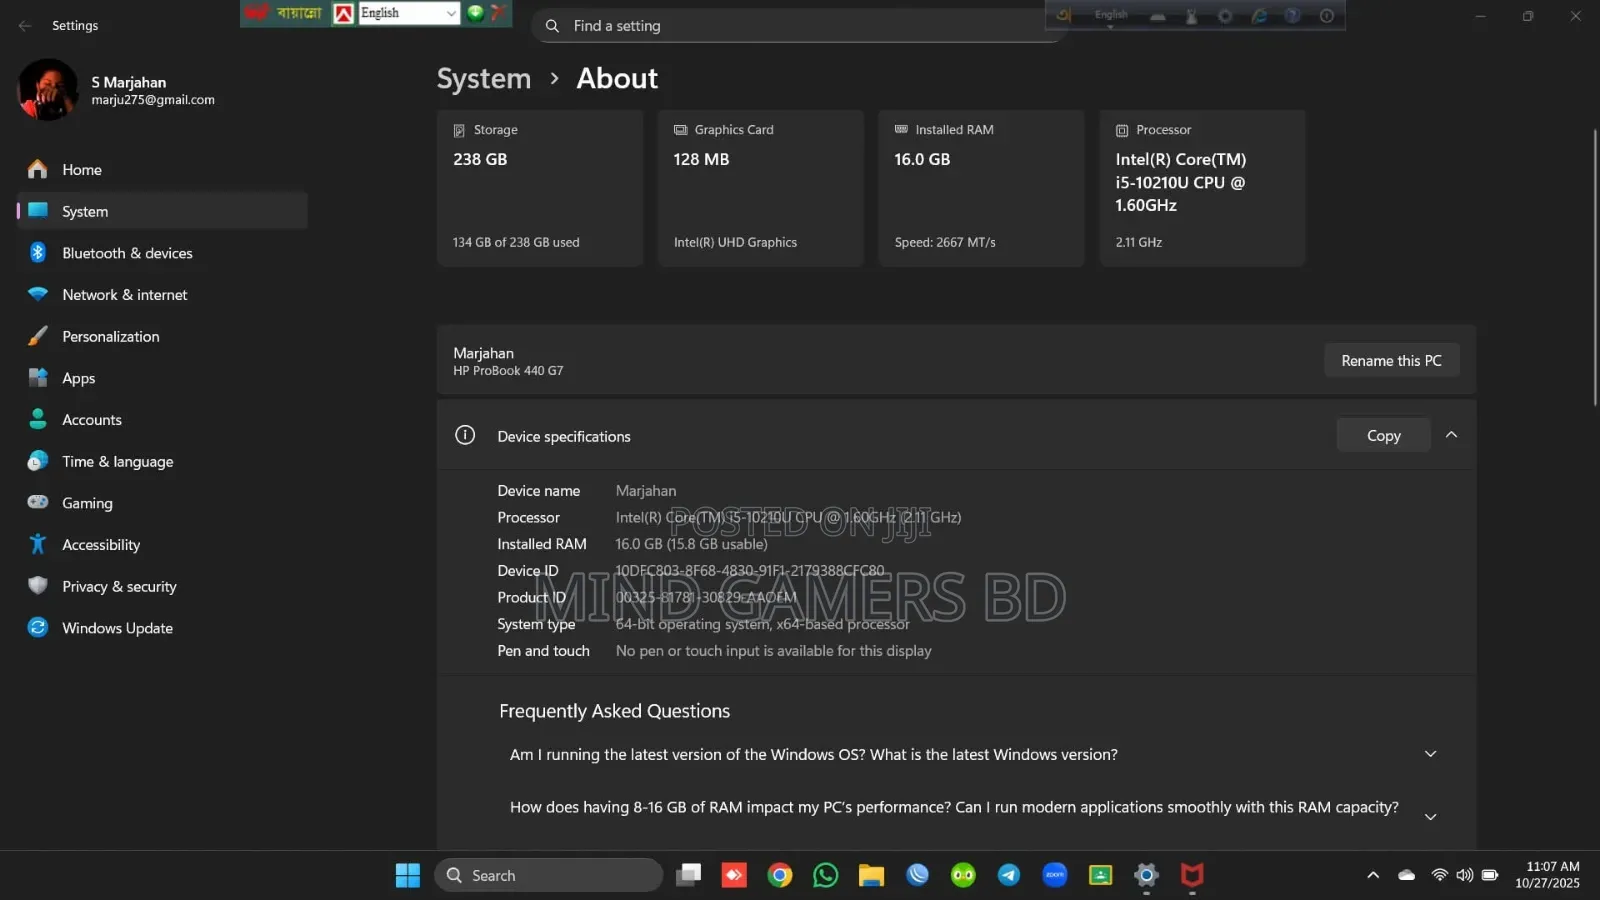The width and height of the screenshot is (1600, 900).
Task: Open Gaming settings
Action: 87,503
